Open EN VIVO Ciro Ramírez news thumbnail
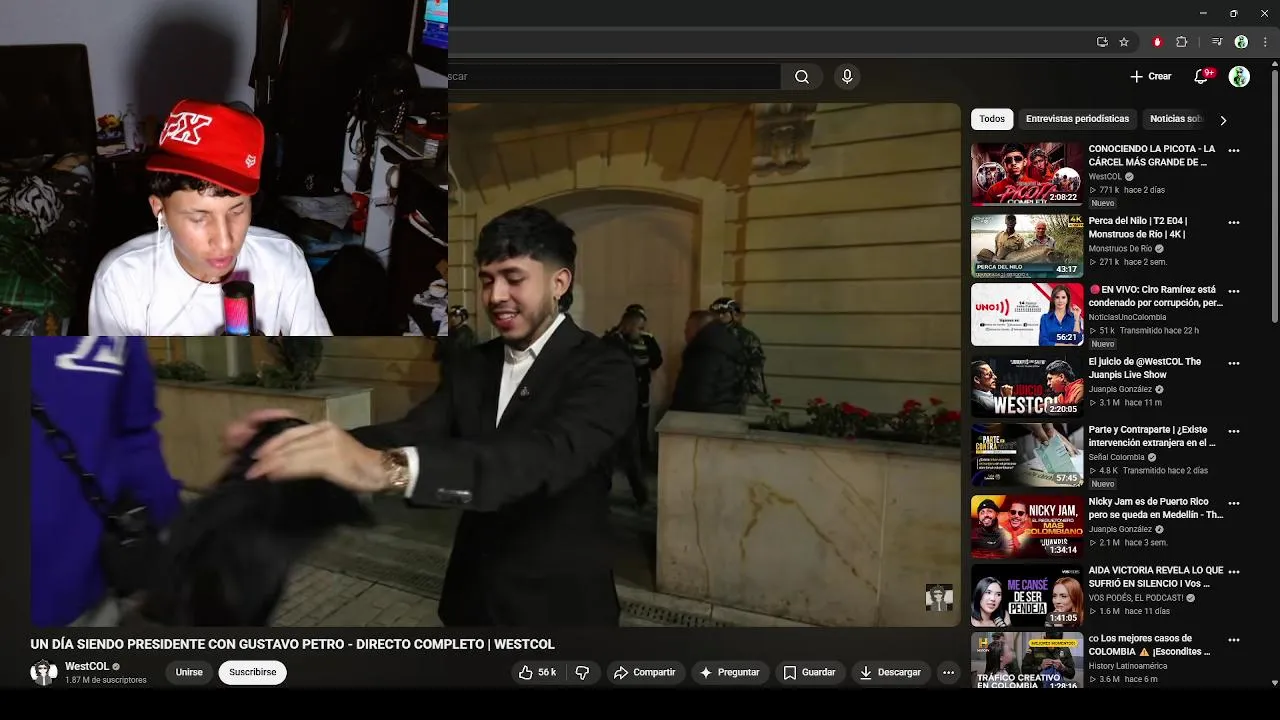The height and width of the screenshot is (720, 1280). pyautogui.click(x=1027, y=315)
